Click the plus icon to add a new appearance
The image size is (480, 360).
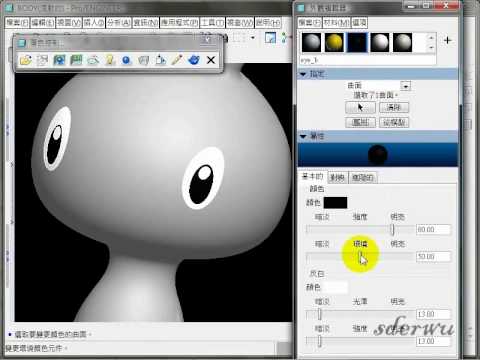coord(448,41)
